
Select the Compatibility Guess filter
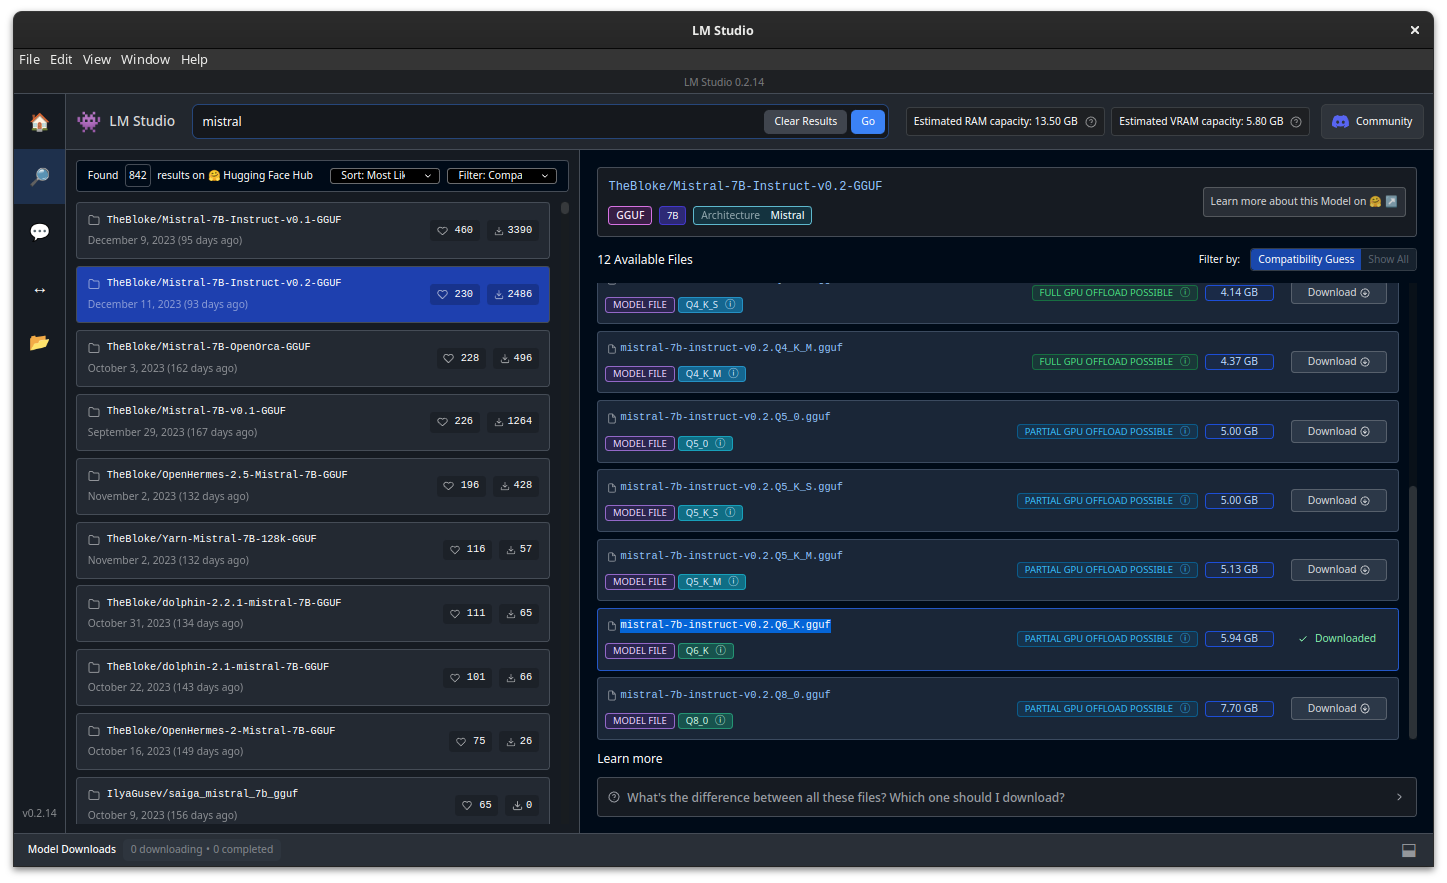1305,260
